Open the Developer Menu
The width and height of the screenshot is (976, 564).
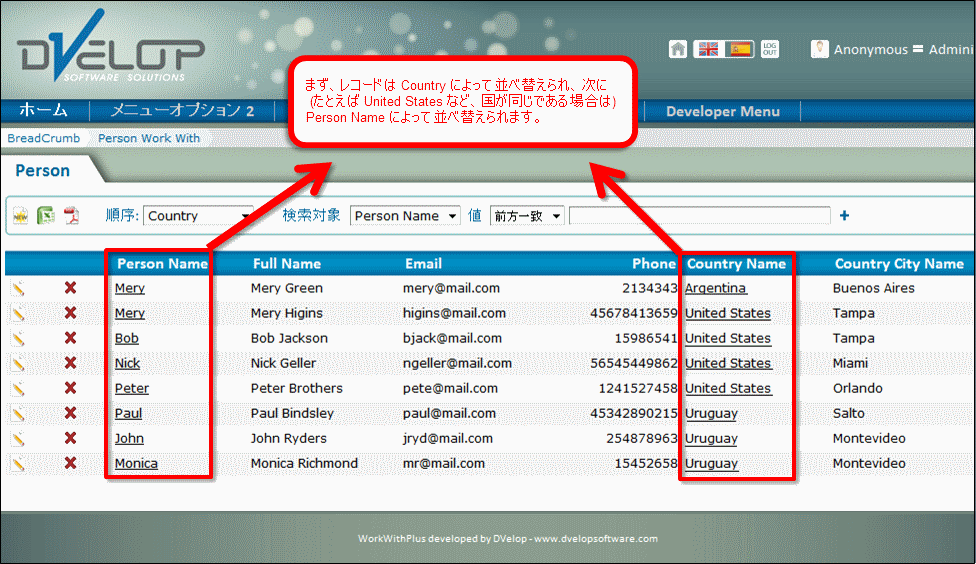pyautogui.click(x=722, y=111)
